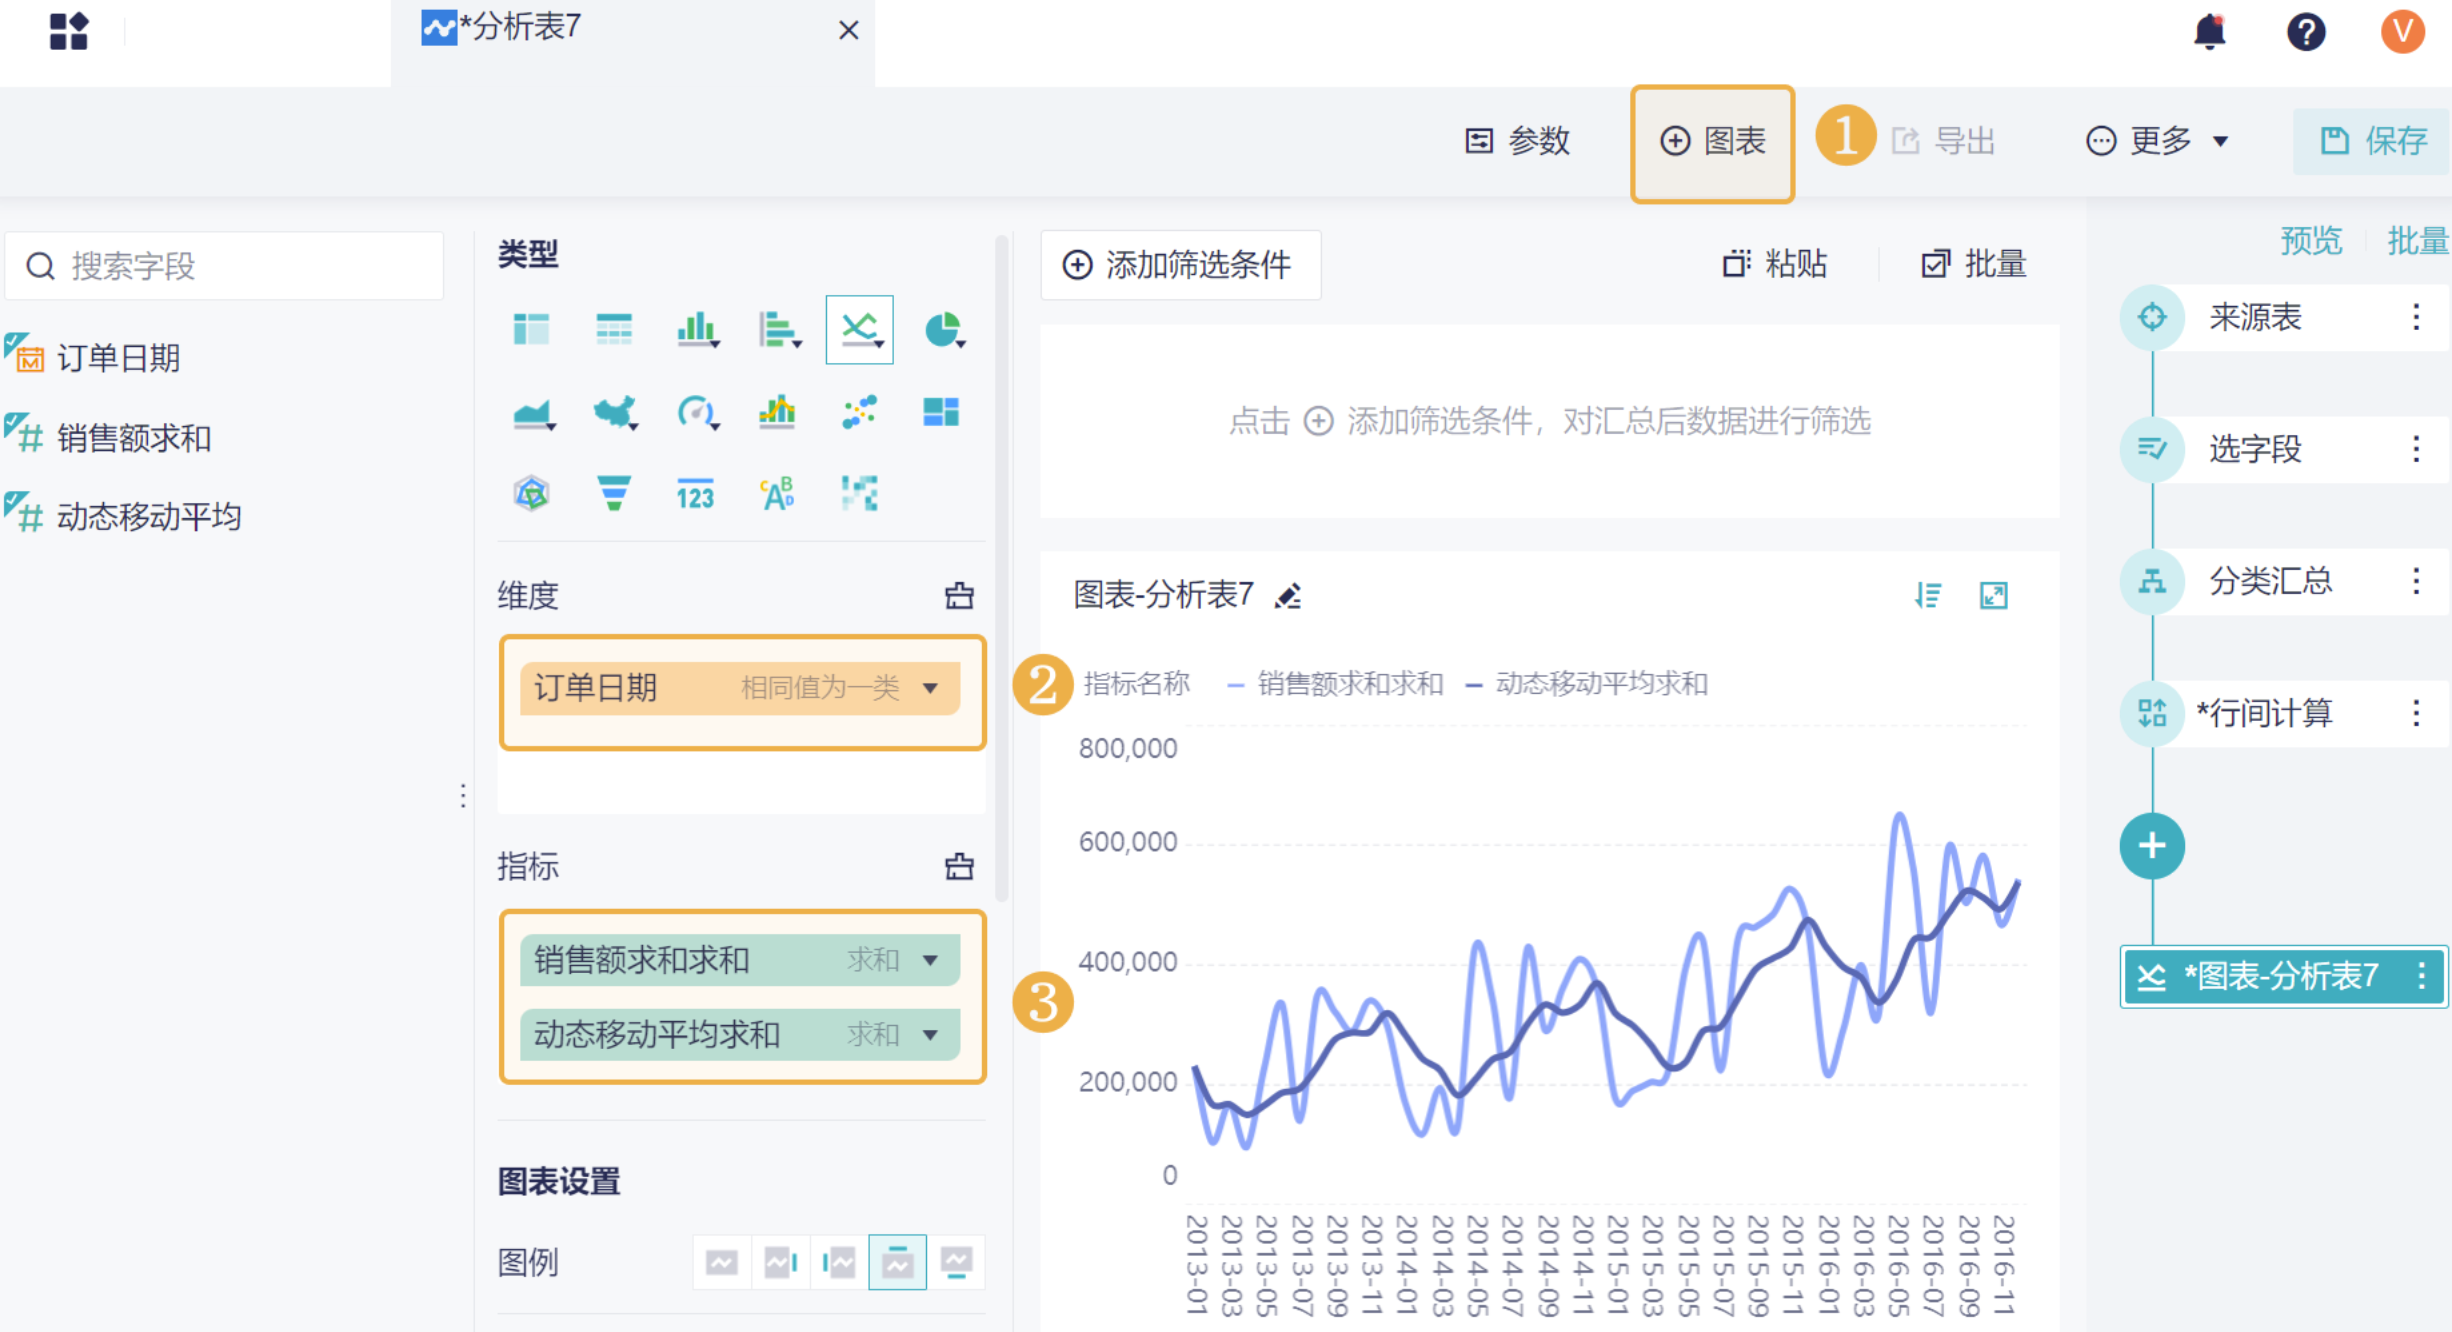Click the 粘贴 paste button
The height and width of the screenshot is (1332, 2452).
(1775, 264)
